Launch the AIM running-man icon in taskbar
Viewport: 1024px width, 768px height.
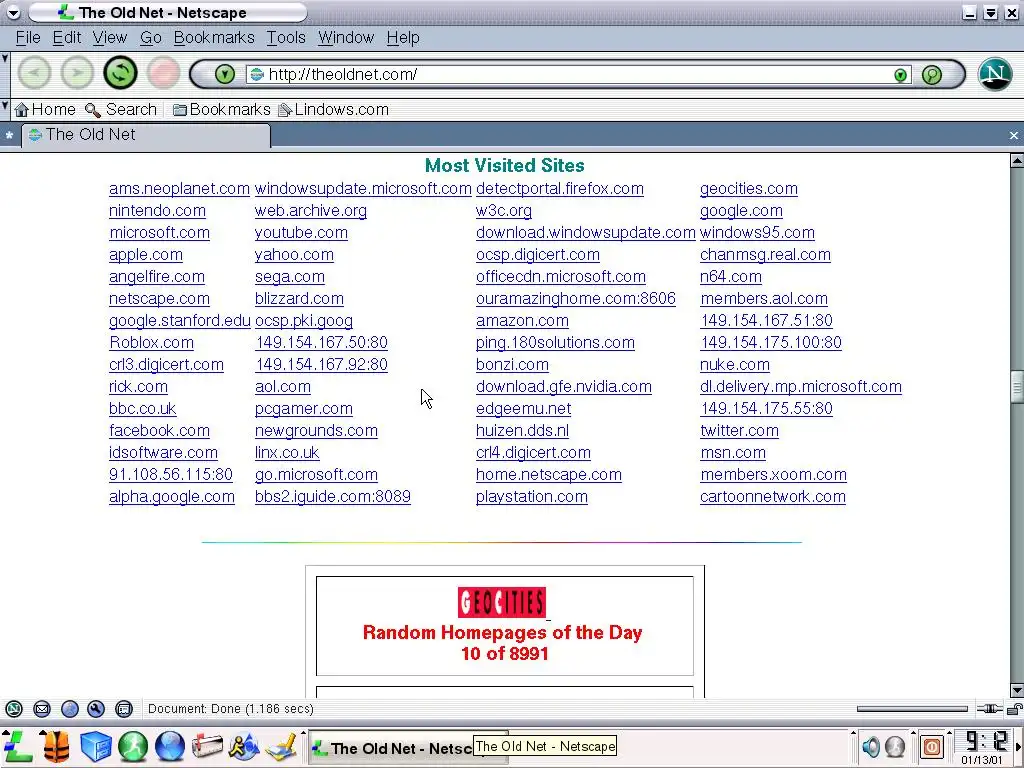pyautogui.click(x=244, y=746)
